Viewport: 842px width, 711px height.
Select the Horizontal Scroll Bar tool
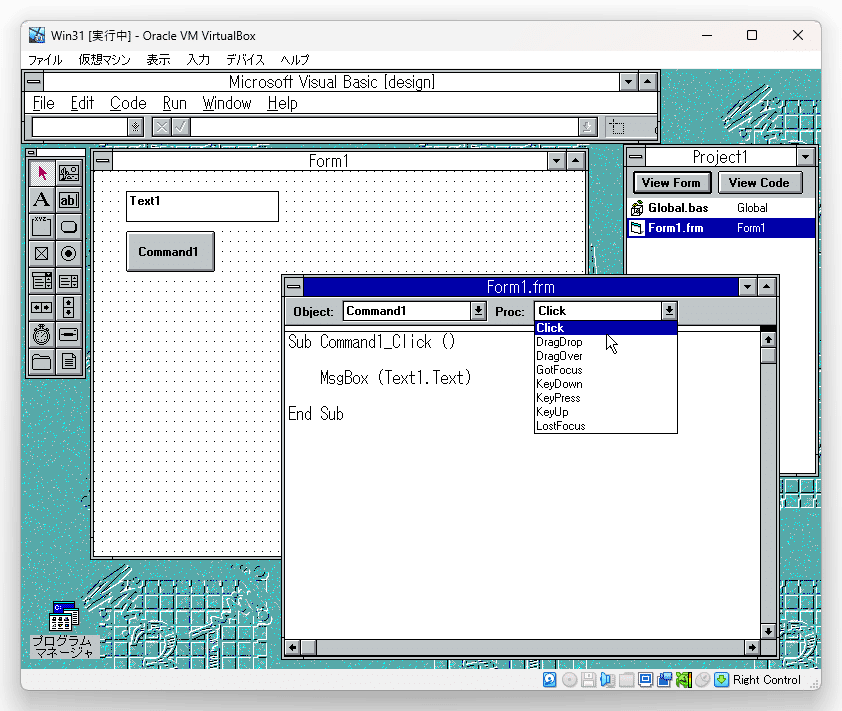[41, 308]
